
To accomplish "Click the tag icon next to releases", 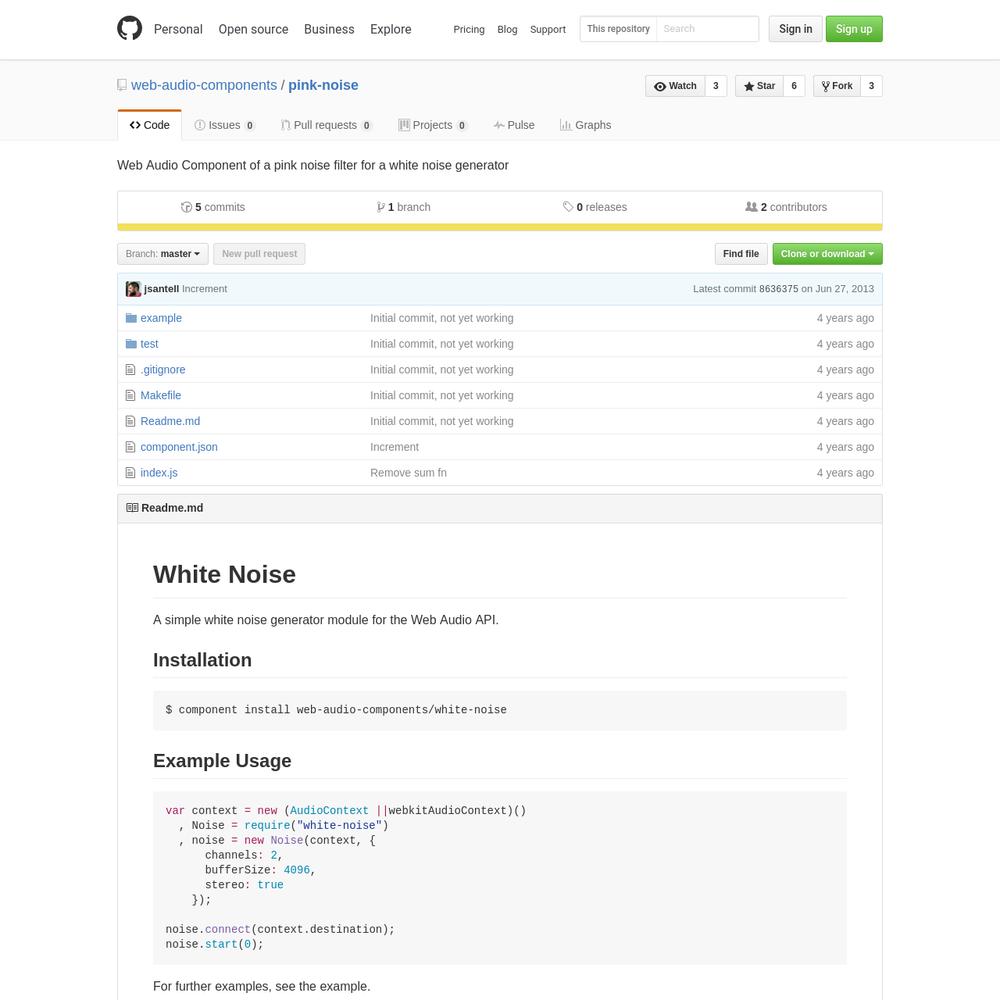I will pyautogui.click(x=568, y=207).
